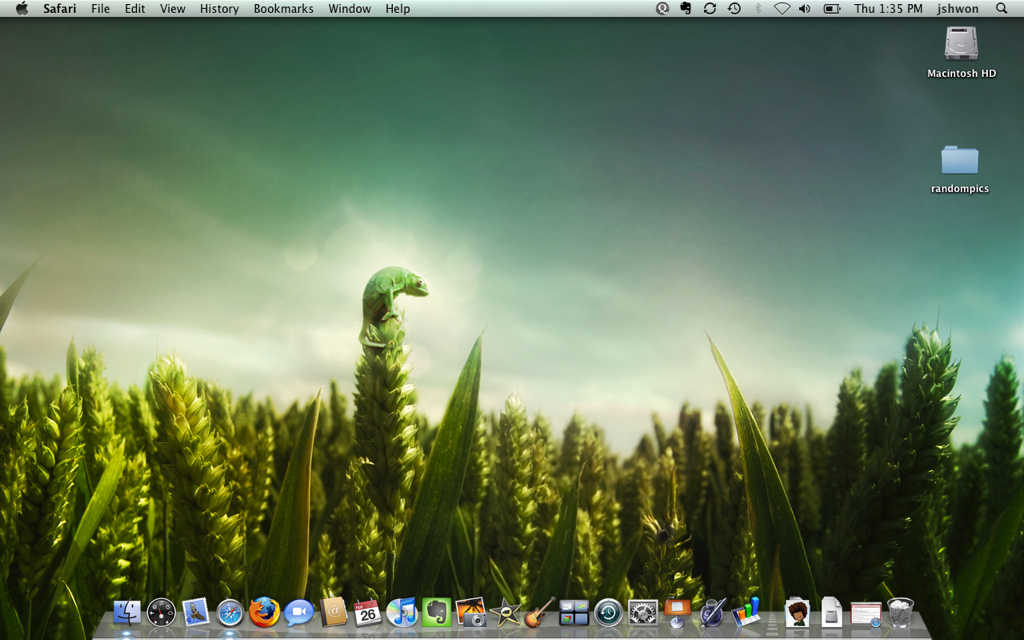
Task: Open Finder from the dock
Action: click(127, 613)
